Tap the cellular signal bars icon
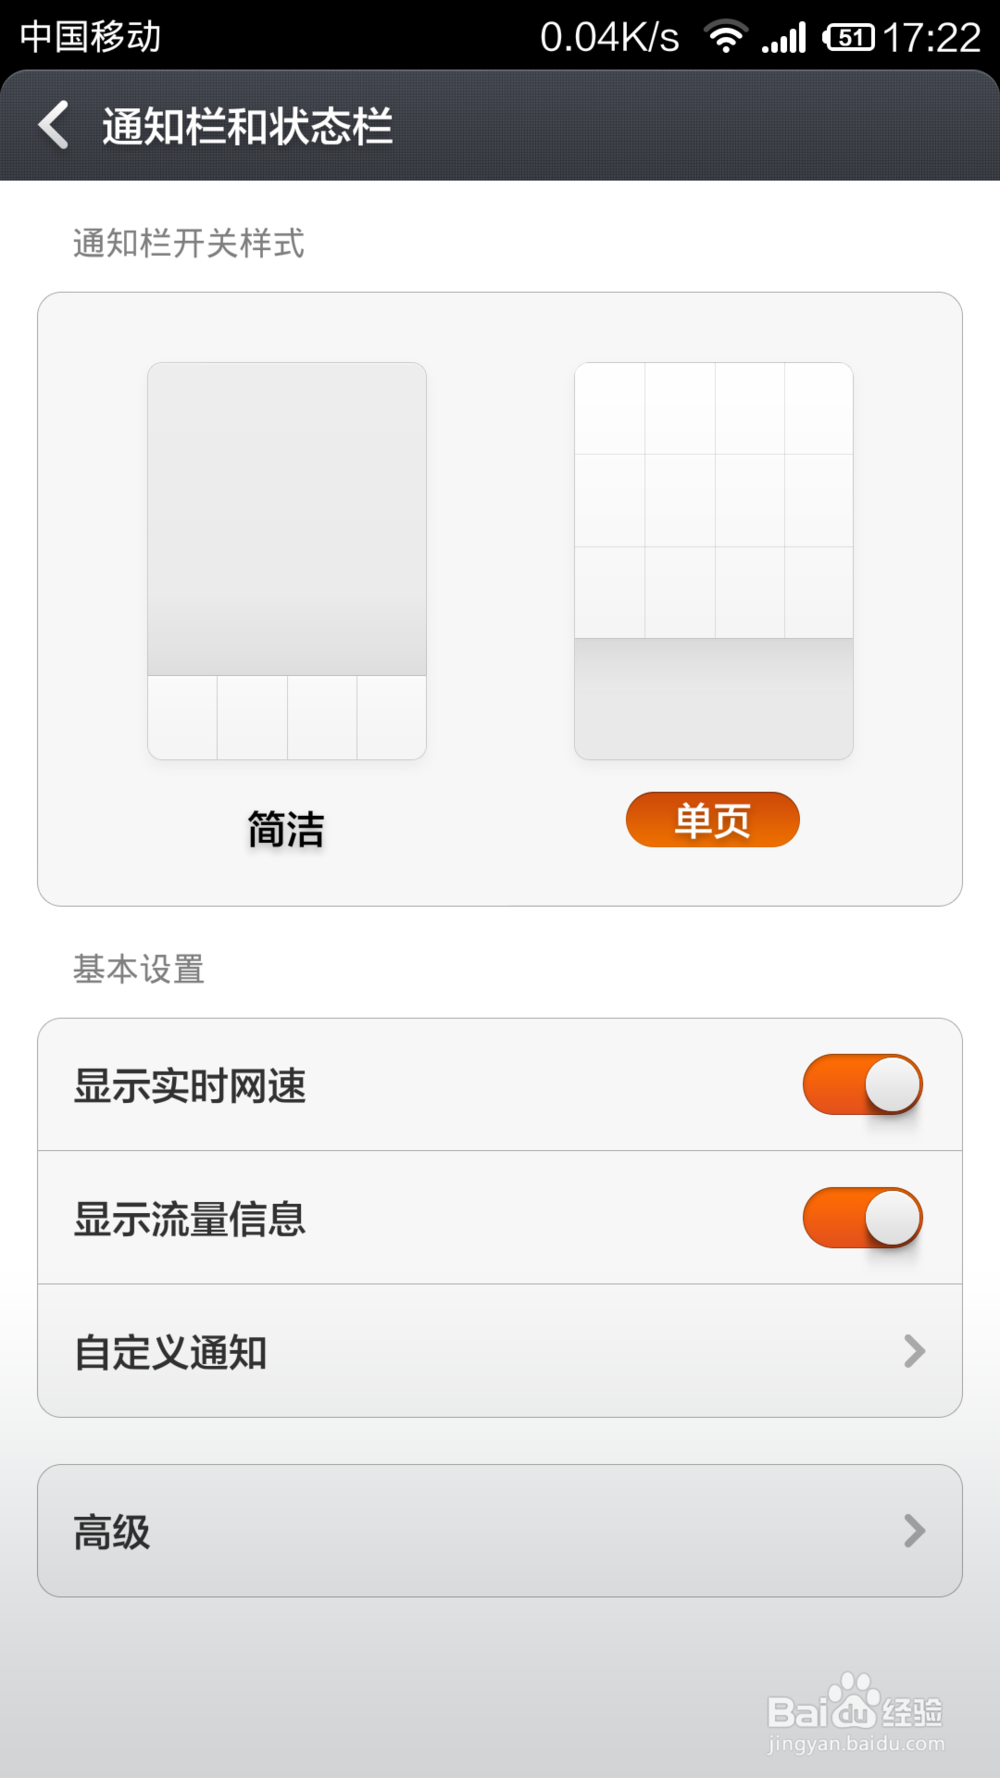The image size is (1000, 1778). click(784, 38)
